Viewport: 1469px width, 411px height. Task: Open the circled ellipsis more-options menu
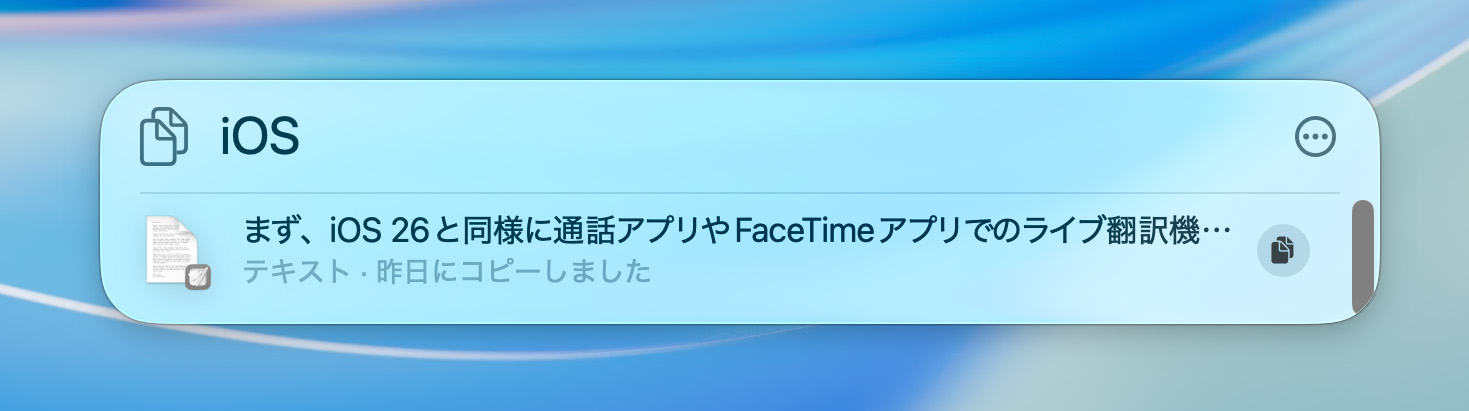tap(1315, 137)
